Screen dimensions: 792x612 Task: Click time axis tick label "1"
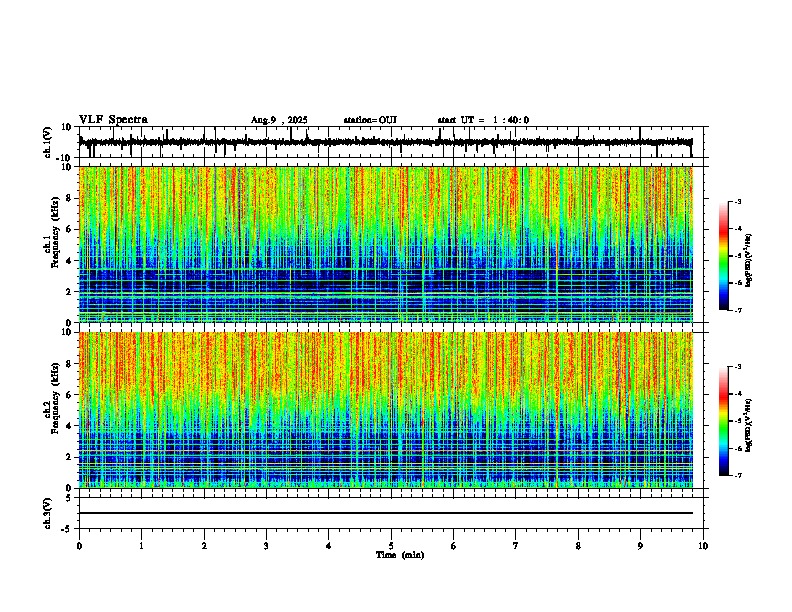(x=141, y=546)
